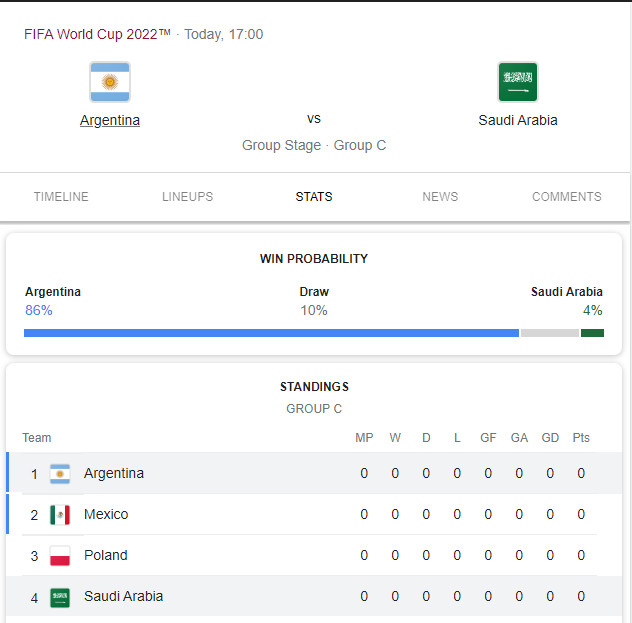
Task: Click Argentina flag in standings table
Action: point(60,474)
